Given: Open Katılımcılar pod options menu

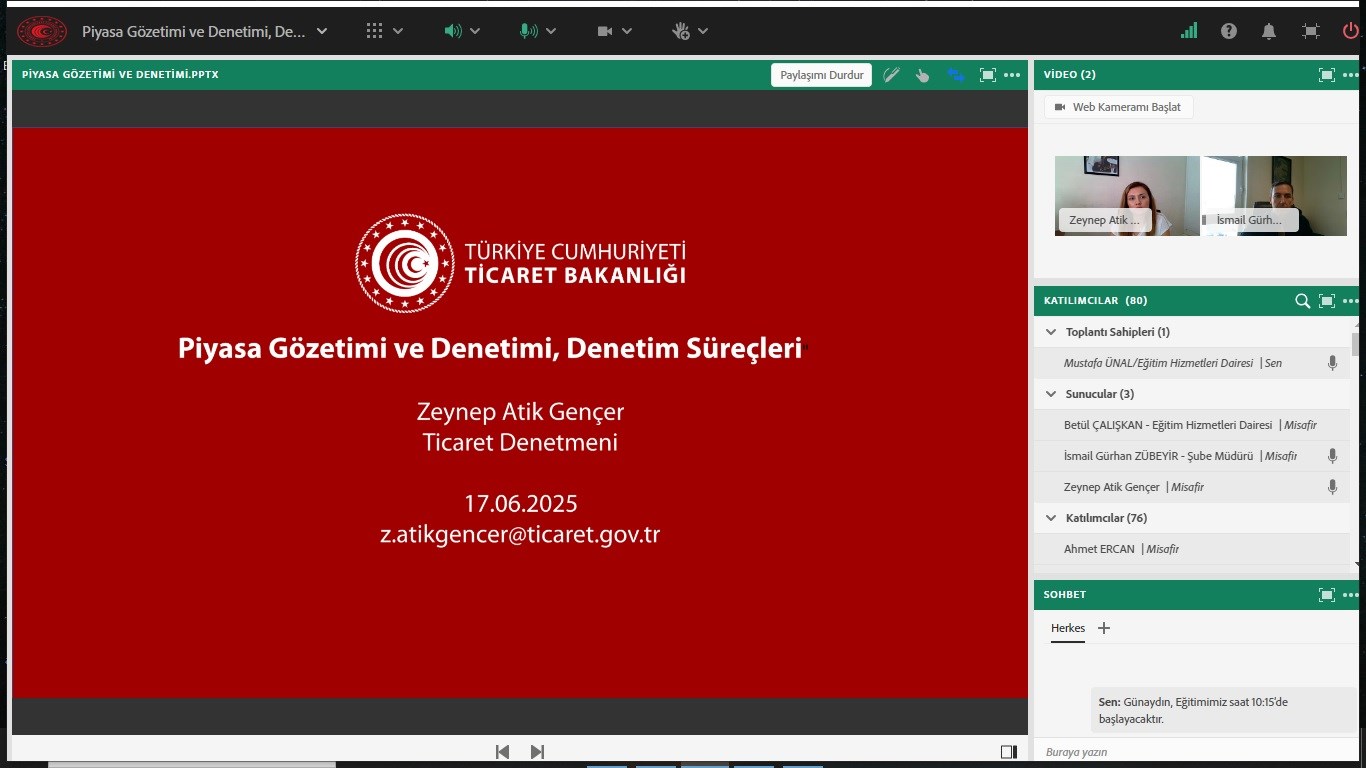Looking at the screenshot, I should point(1351,301).
